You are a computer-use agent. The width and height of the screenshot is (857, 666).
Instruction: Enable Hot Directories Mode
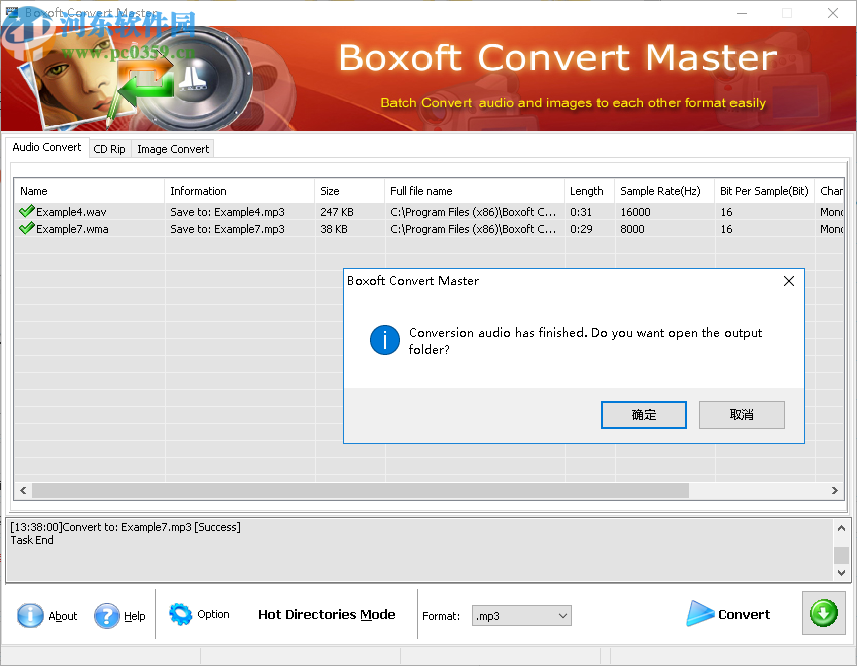coord(326,614)
